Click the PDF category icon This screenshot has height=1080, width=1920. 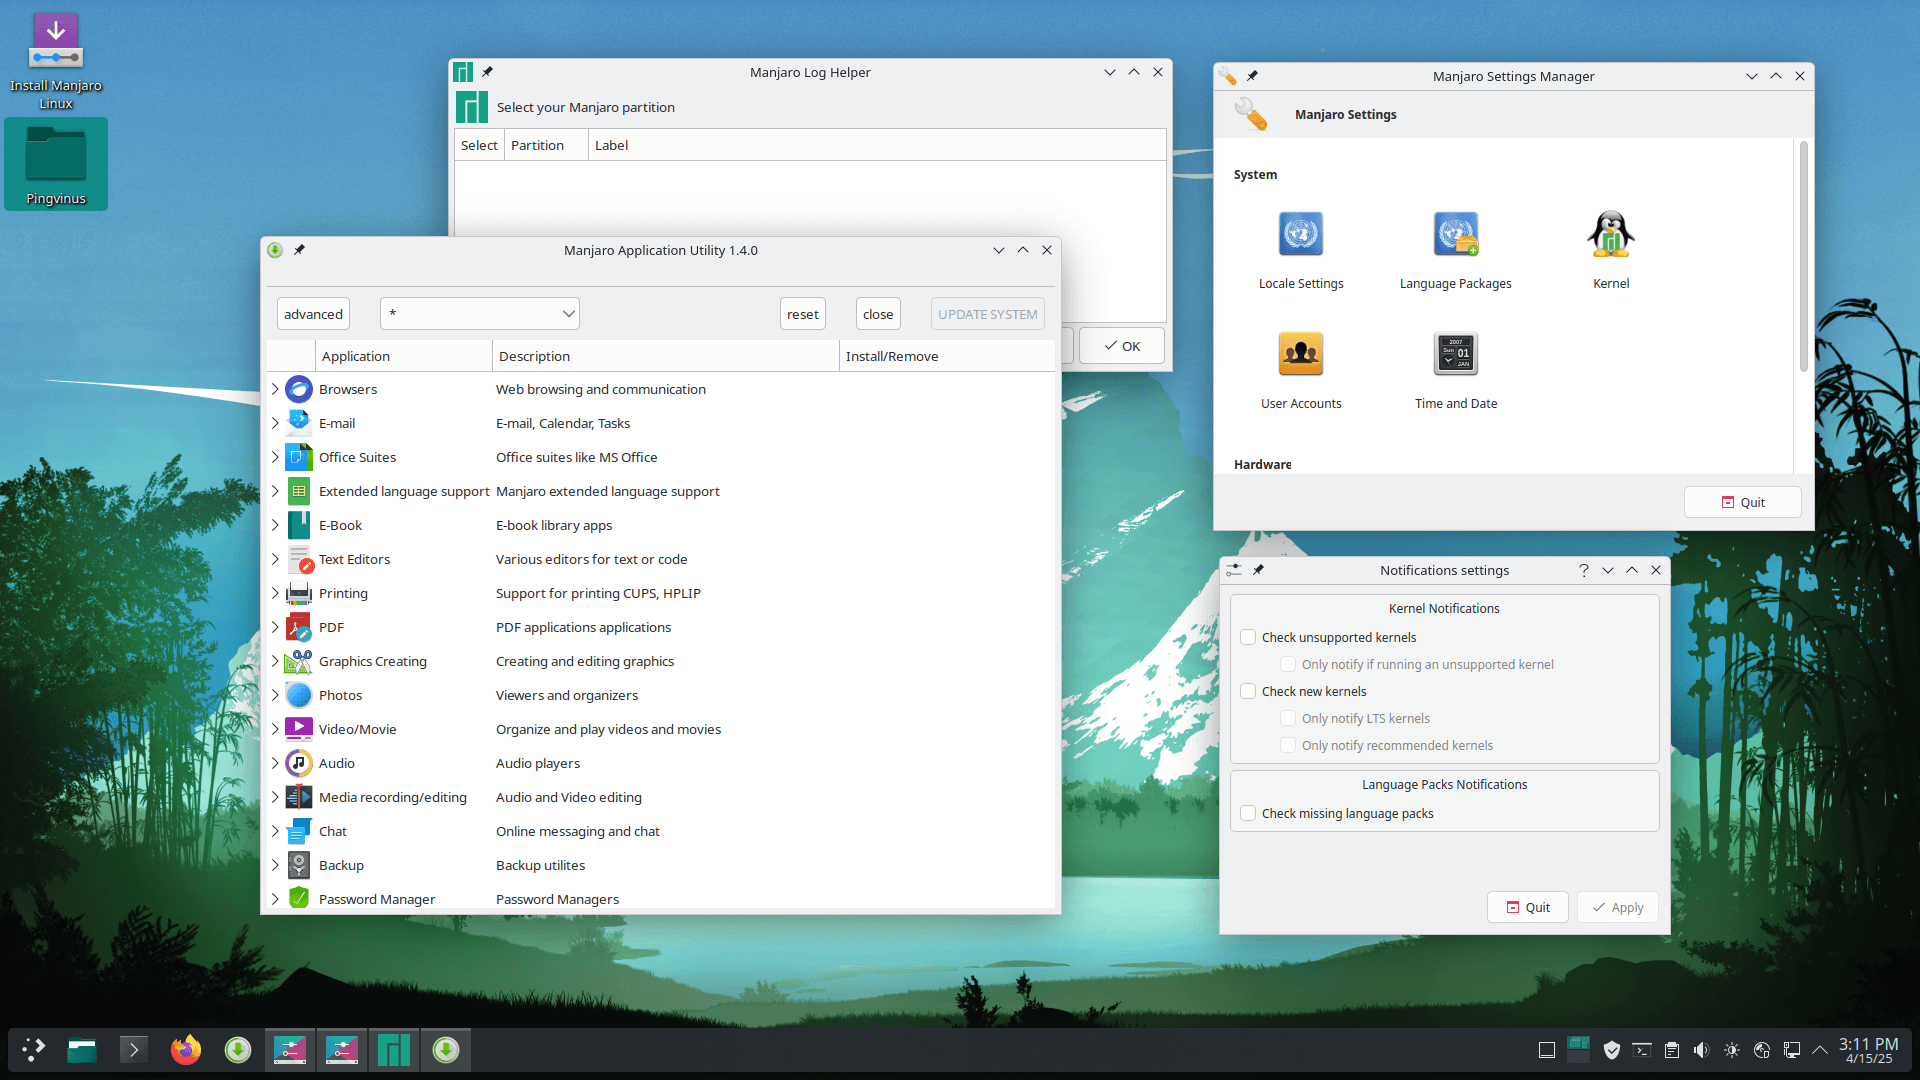tap(298, 627)
